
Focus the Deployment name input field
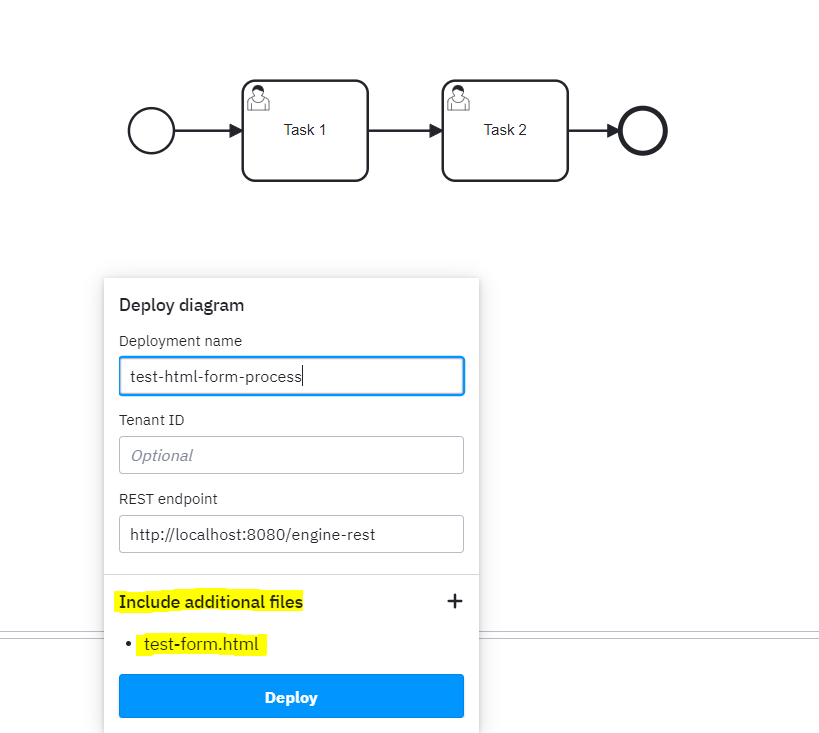point(291,376)
